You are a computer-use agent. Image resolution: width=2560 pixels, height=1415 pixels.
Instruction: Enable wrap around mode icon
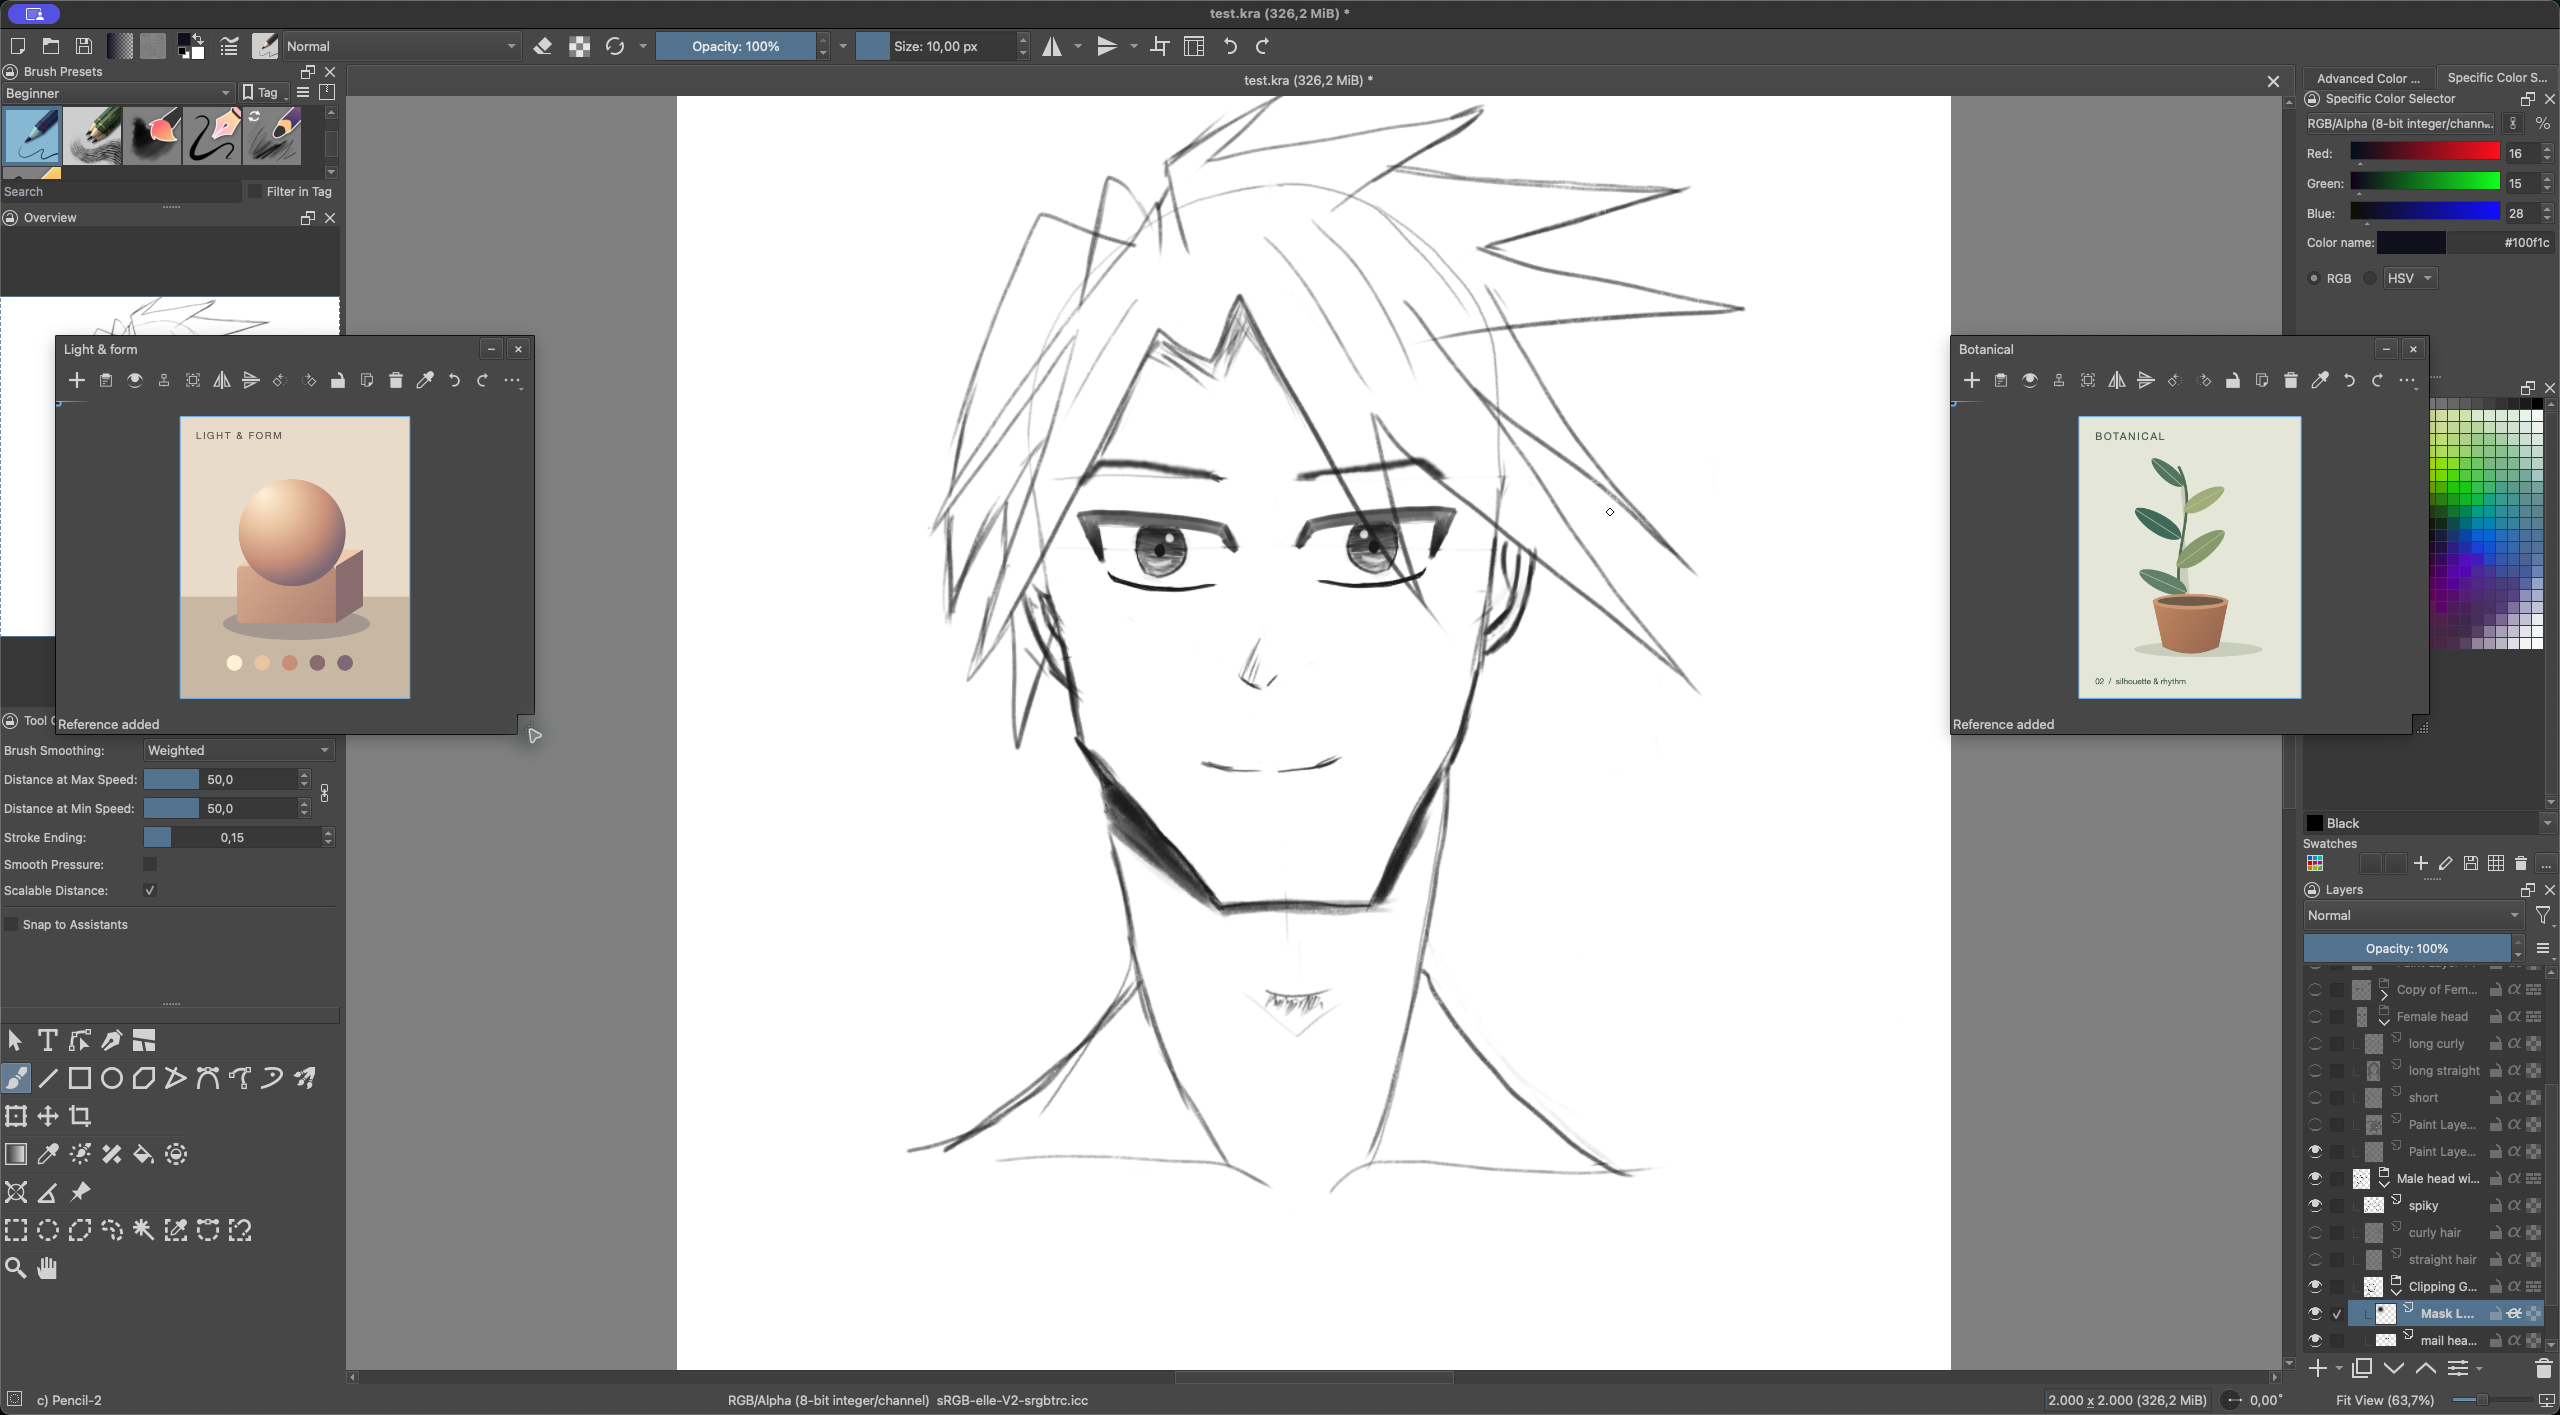(1160, 46)
